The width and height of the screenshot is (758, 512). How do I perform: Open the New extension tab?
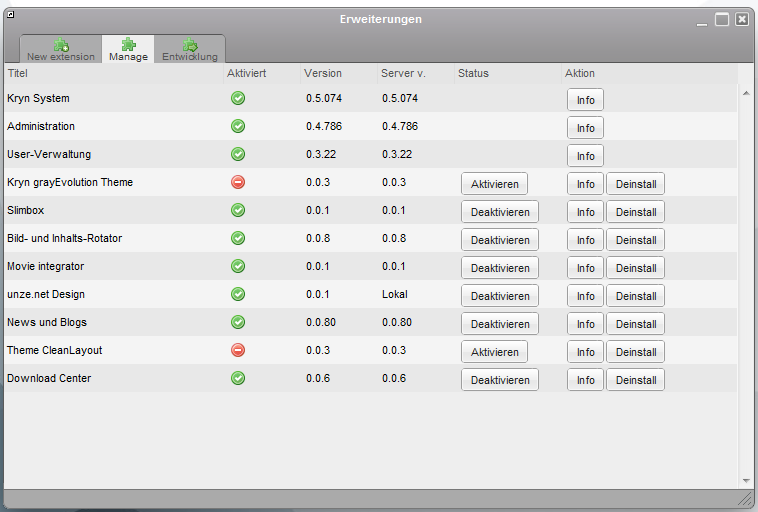pyautogui.click(x=61, y=49)
